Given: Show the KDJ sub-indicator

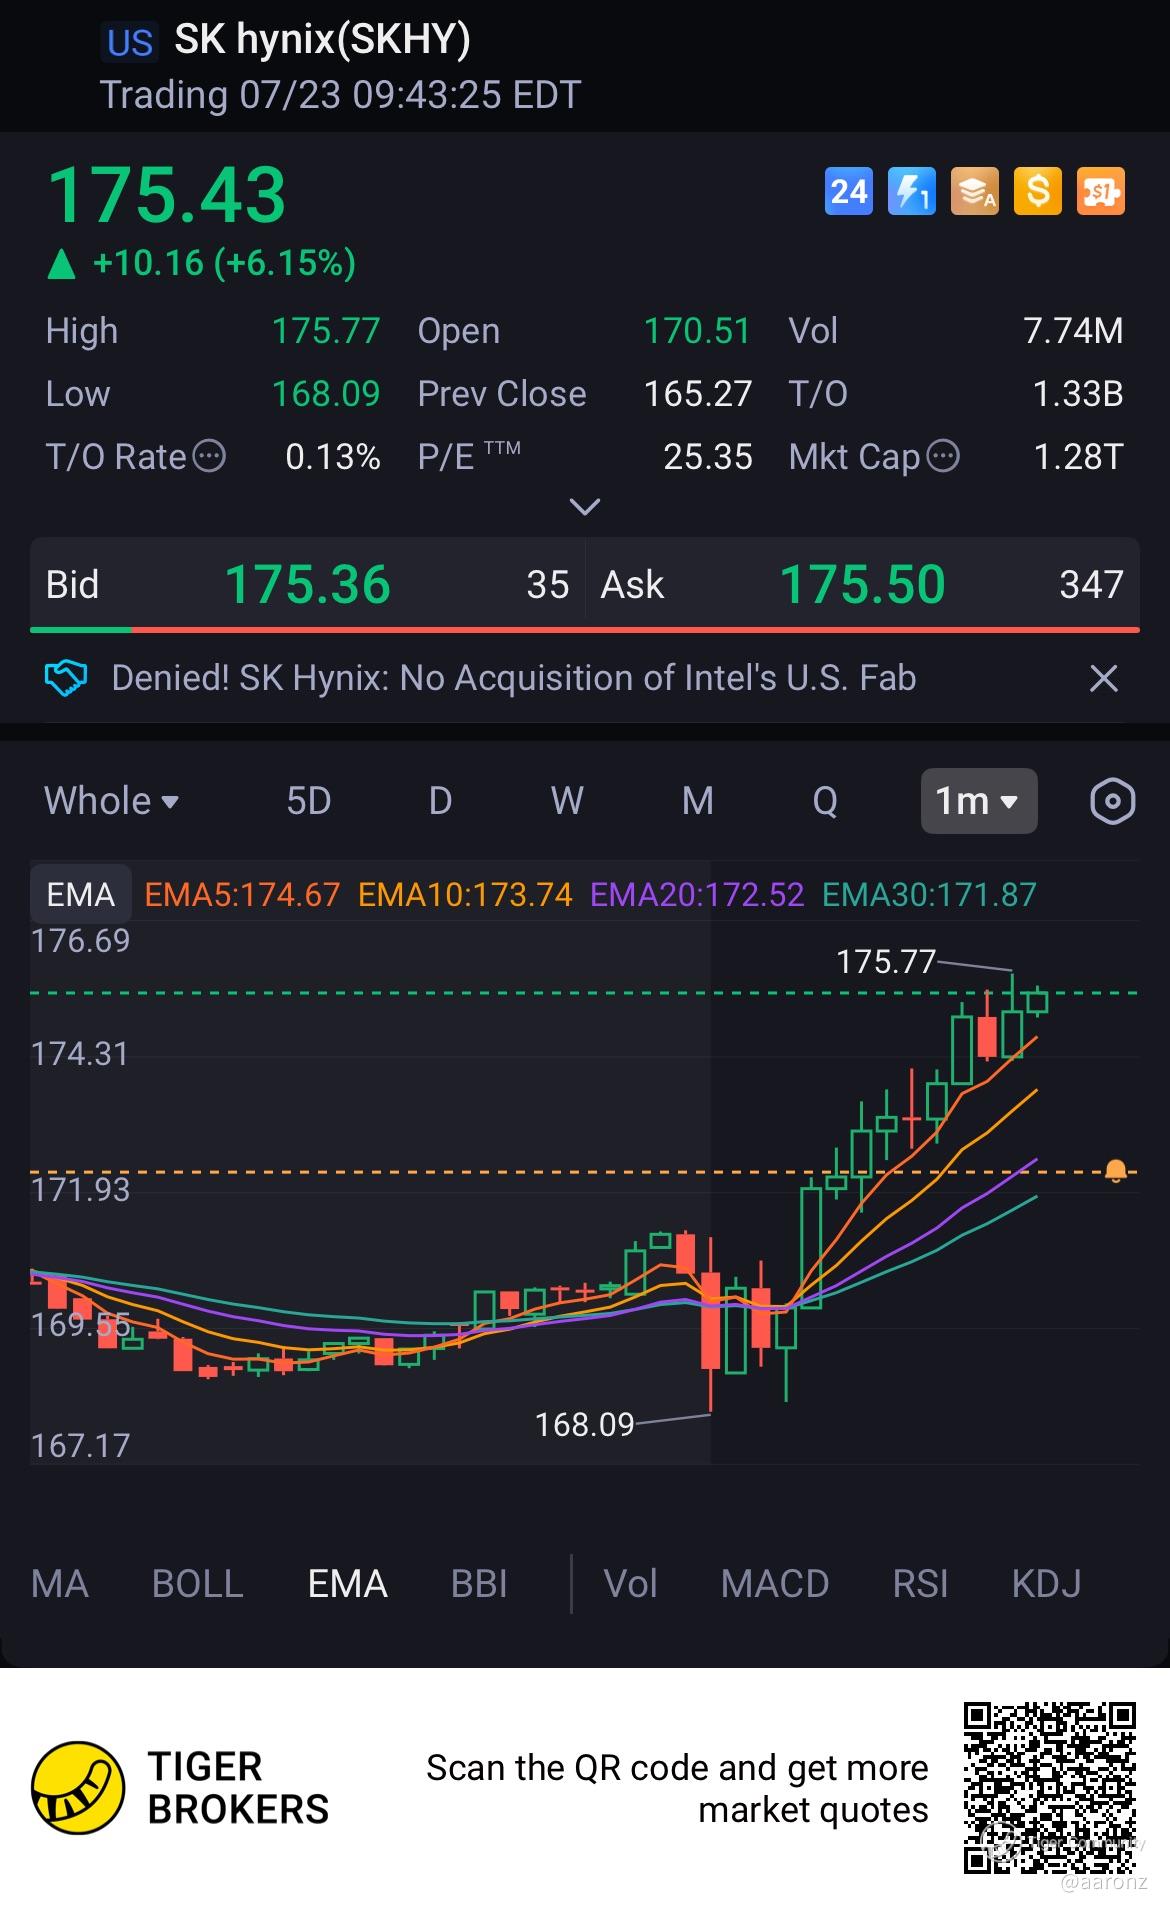Looking at the screenshot, I should (x=1046, y=1584).
